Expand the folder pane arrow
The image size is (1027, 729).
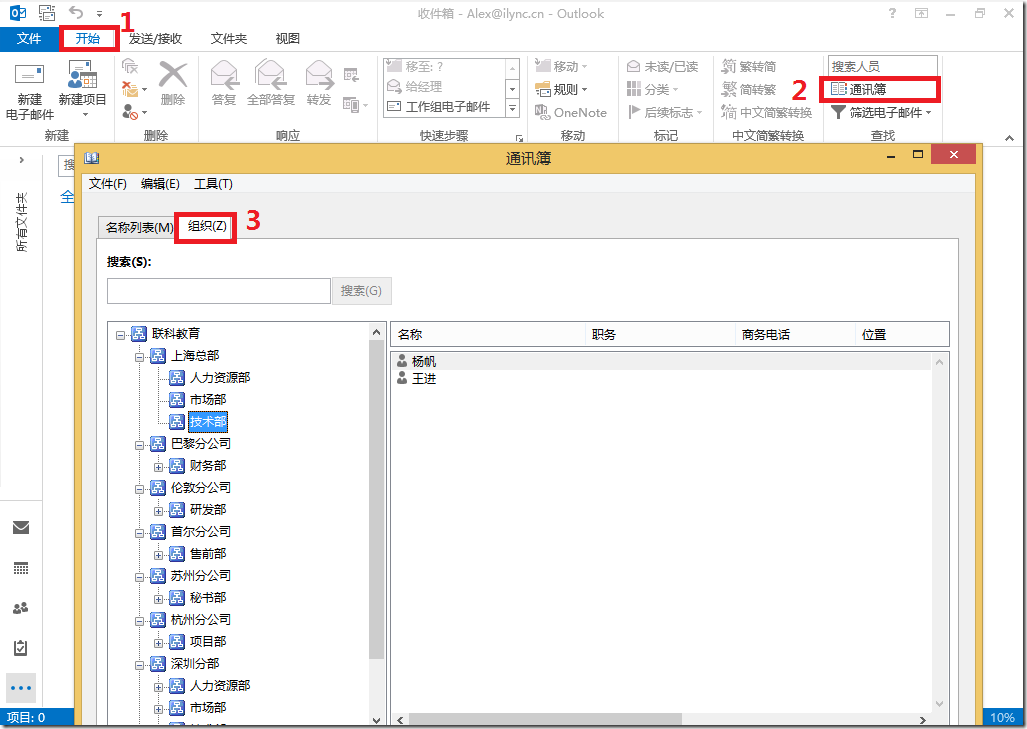click(22, 160)
